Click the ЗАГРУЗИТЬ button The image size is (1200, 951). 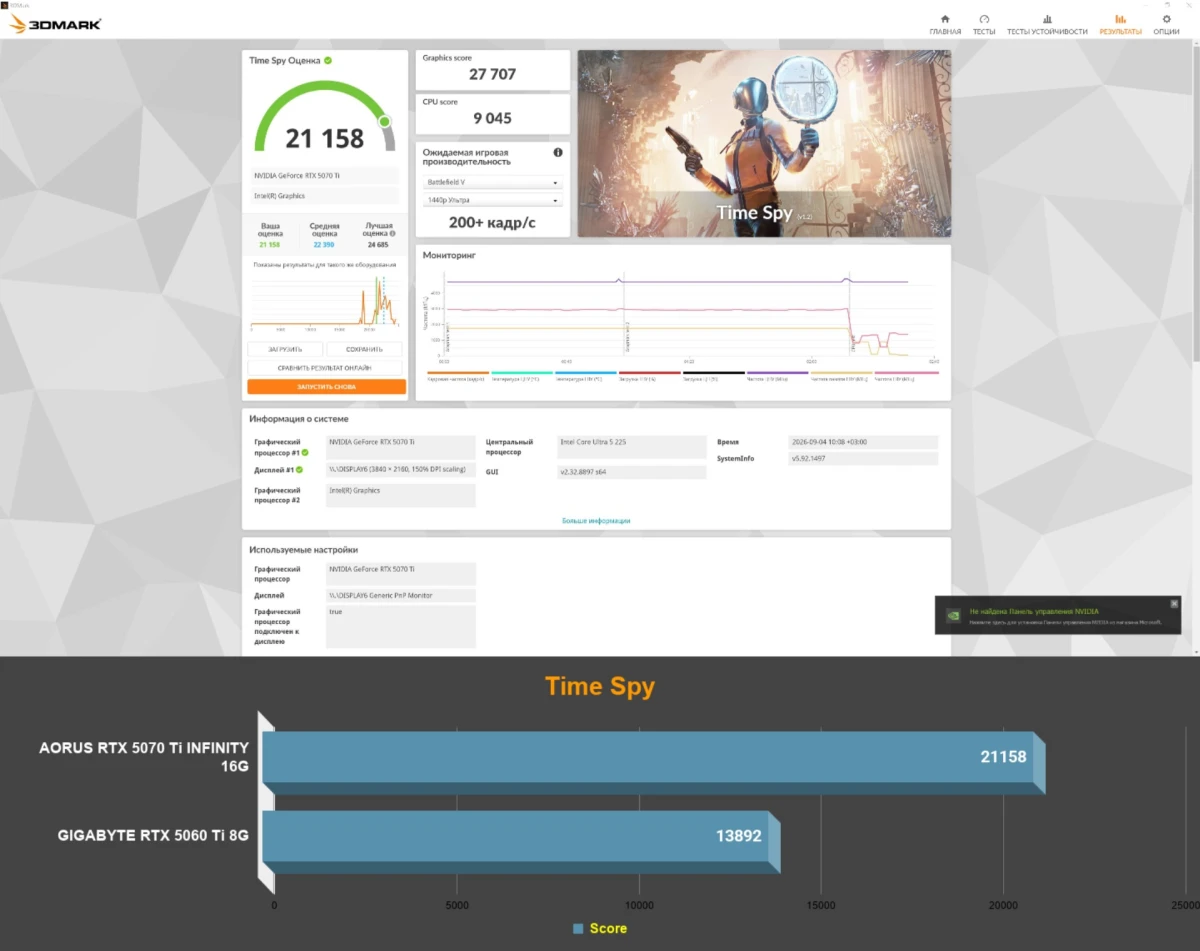coord(285,349)
